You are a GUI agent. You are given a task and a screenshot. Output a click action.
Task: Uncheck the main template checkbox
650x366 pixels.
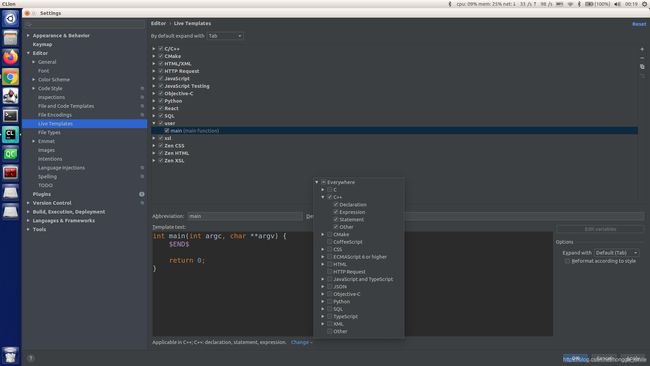(x=167, y=131)
